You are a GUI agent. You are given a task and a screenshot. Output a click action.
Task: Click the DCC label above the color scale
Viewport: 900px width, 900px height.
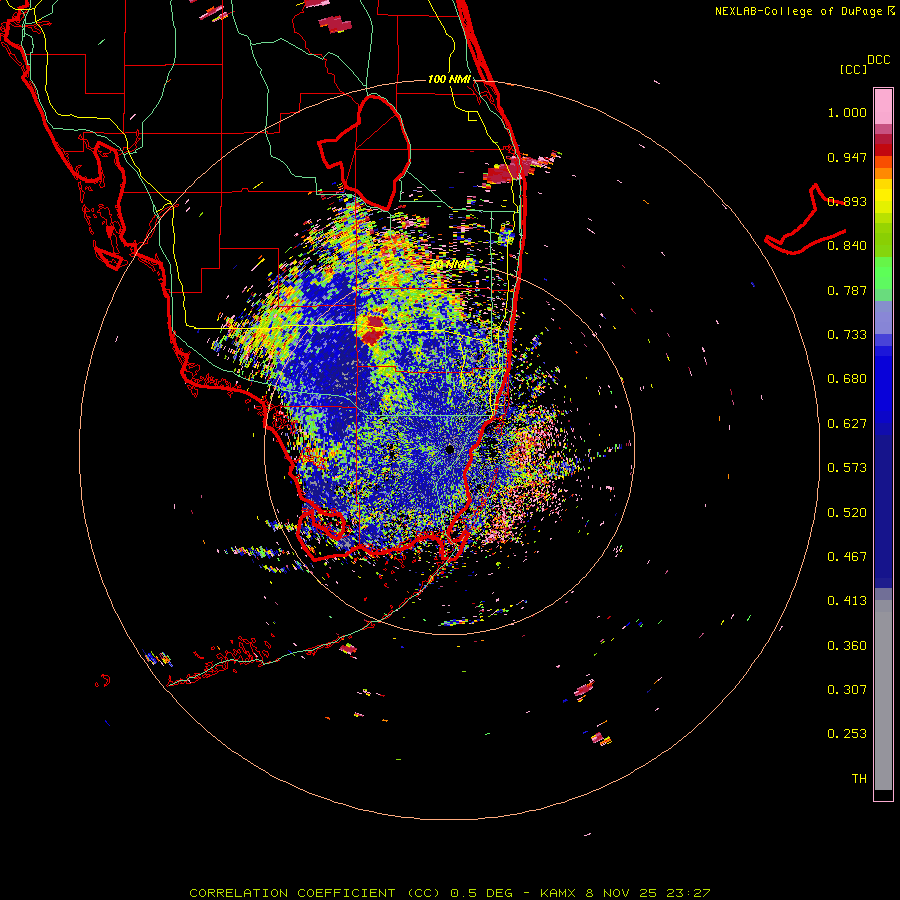pyautogui.click(x=878, y=60)
